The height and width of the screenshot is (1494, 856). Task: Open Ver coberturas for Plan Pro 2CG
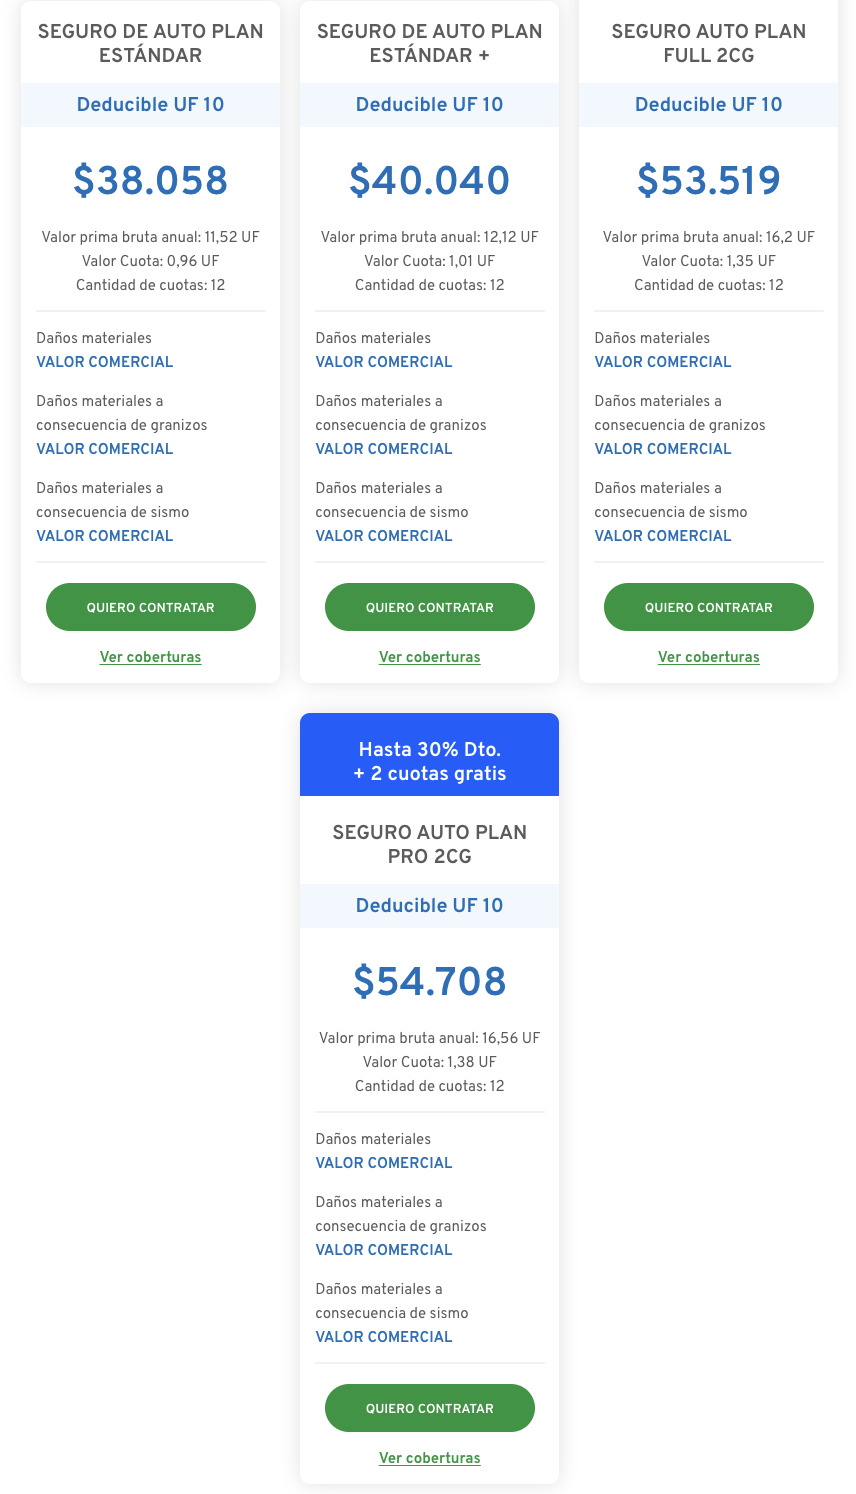point(429,1458)
